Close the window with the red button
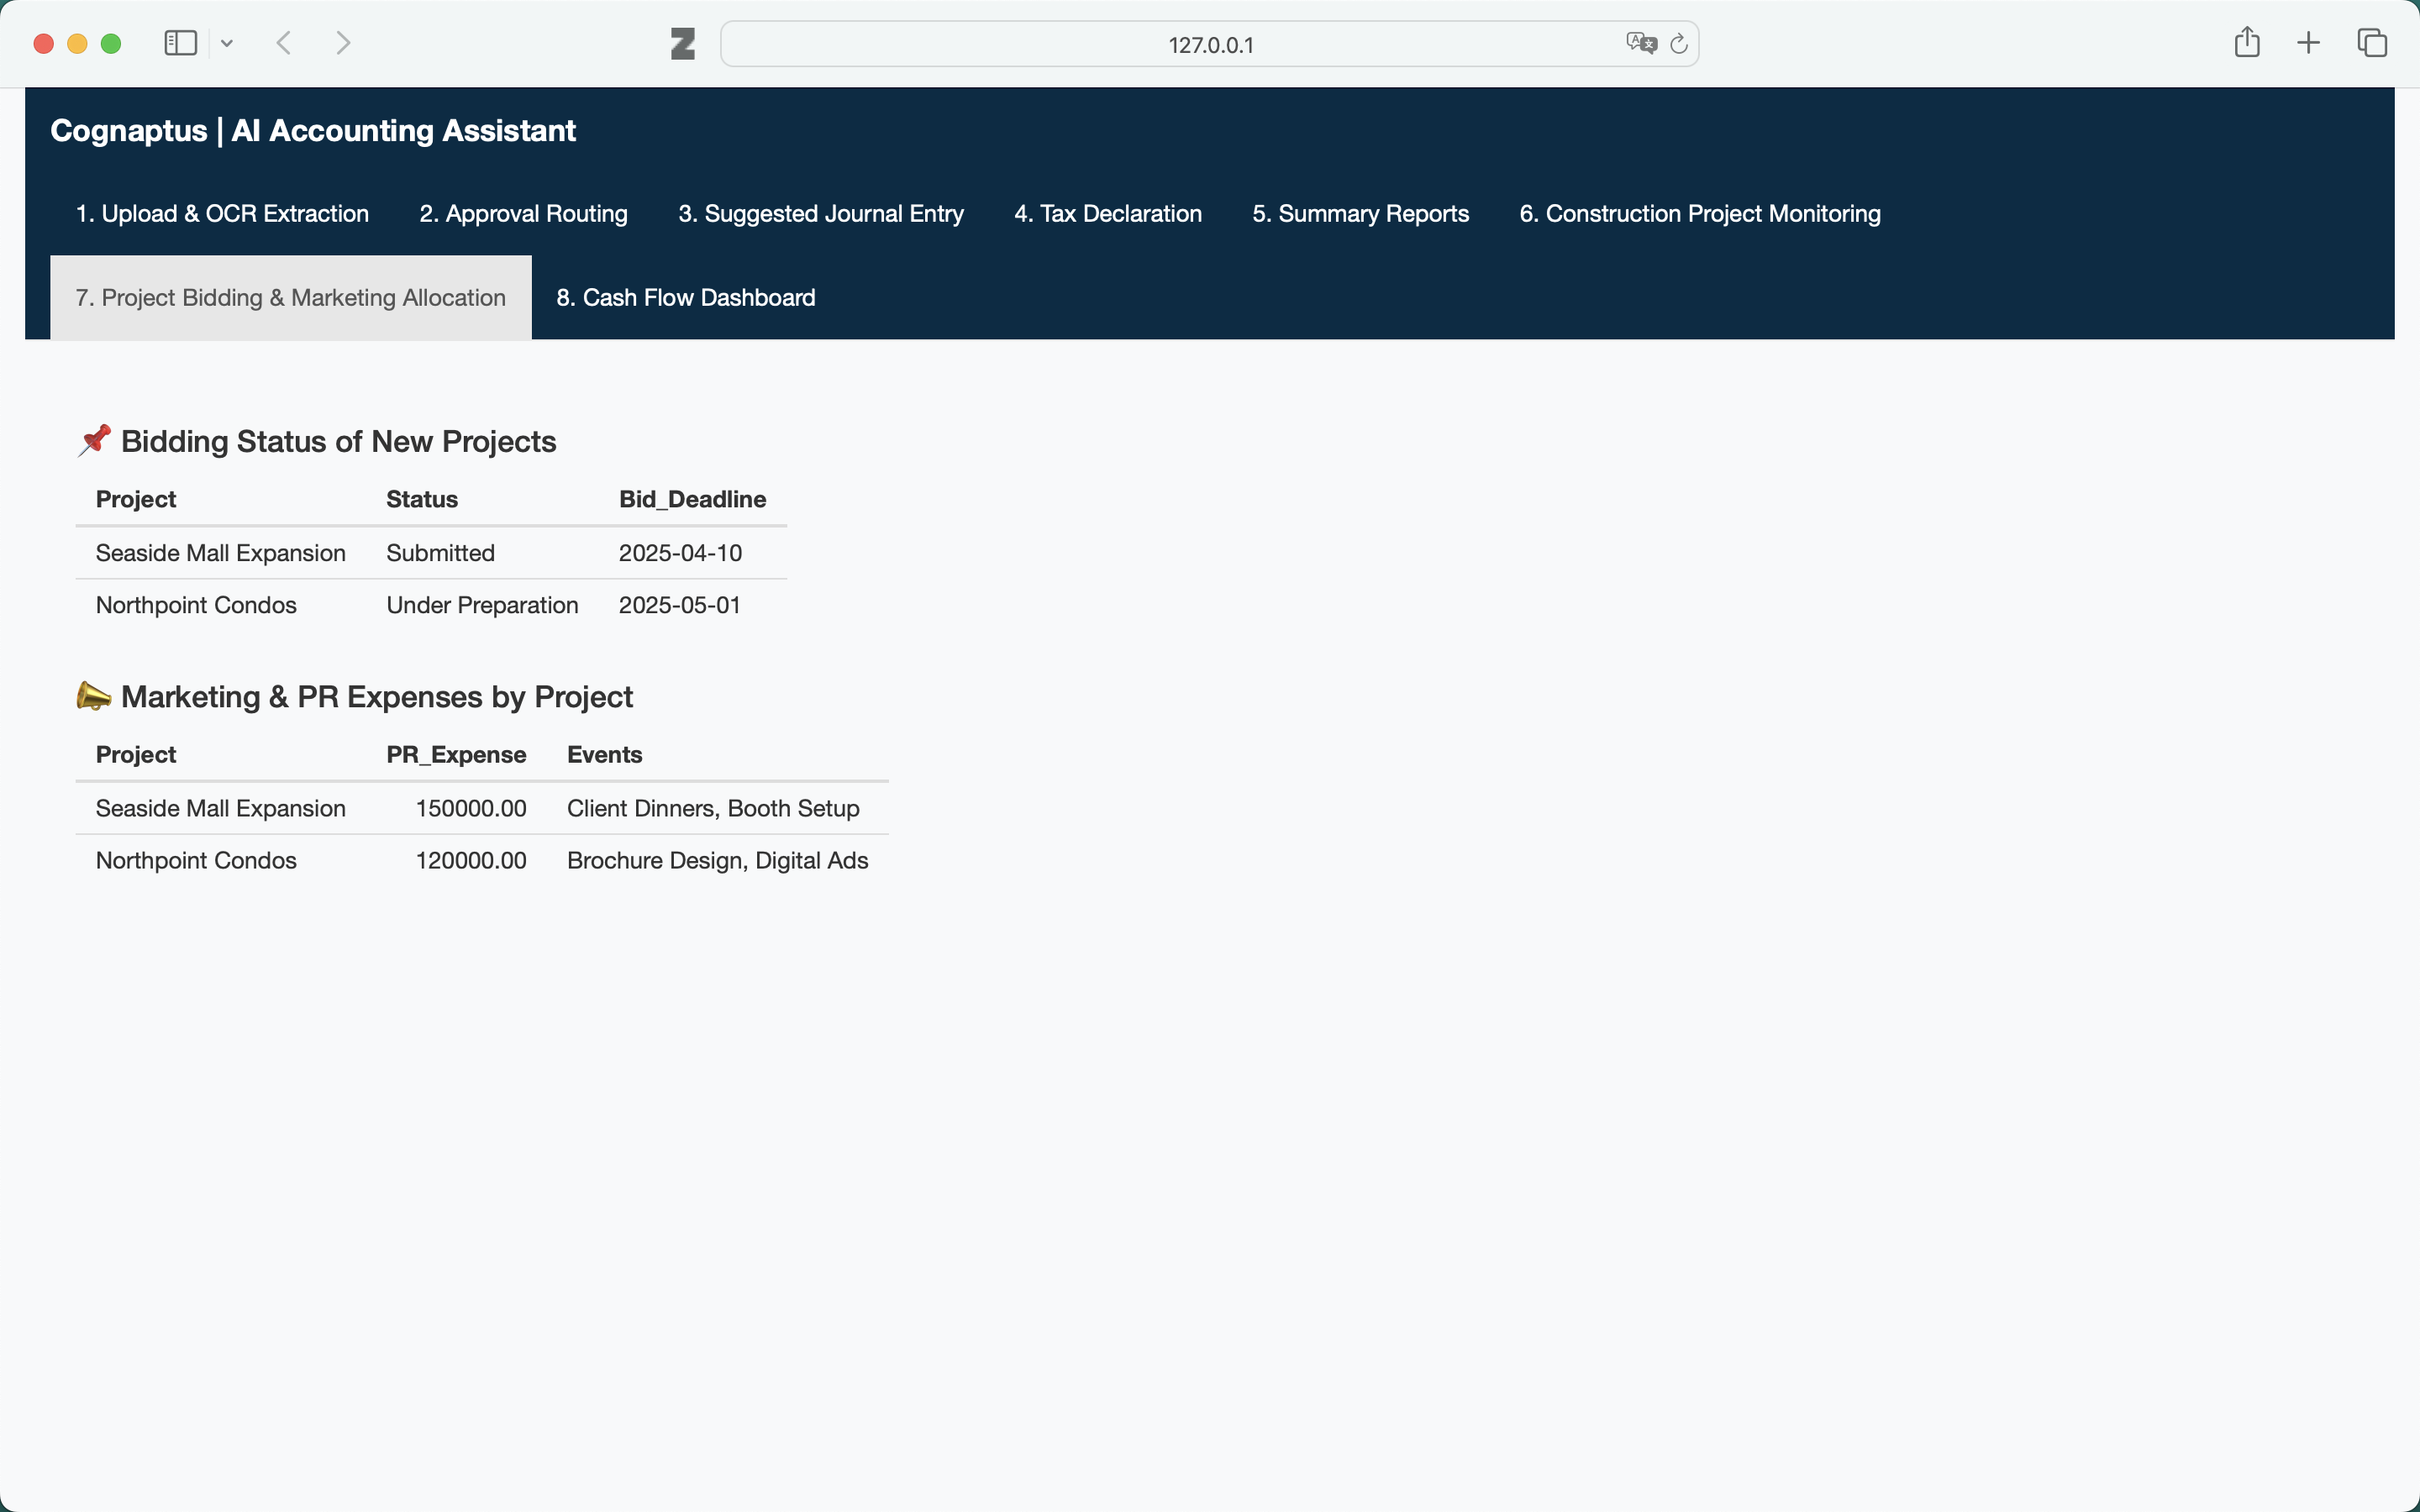Screen dimensions: 2420x1512 pyautogui.click(x=43, y=44)
